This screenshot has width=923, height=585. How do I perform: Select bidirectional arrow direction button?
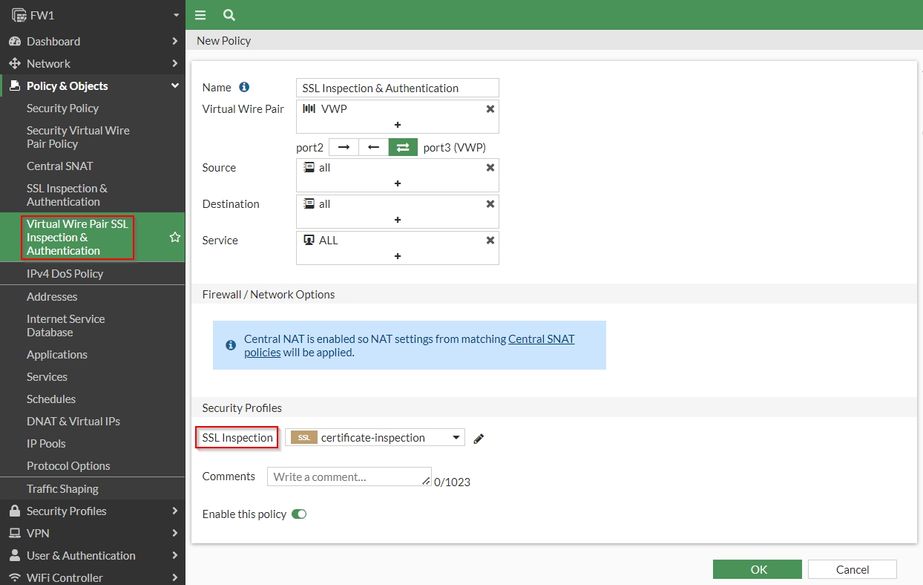click(403, 147)
